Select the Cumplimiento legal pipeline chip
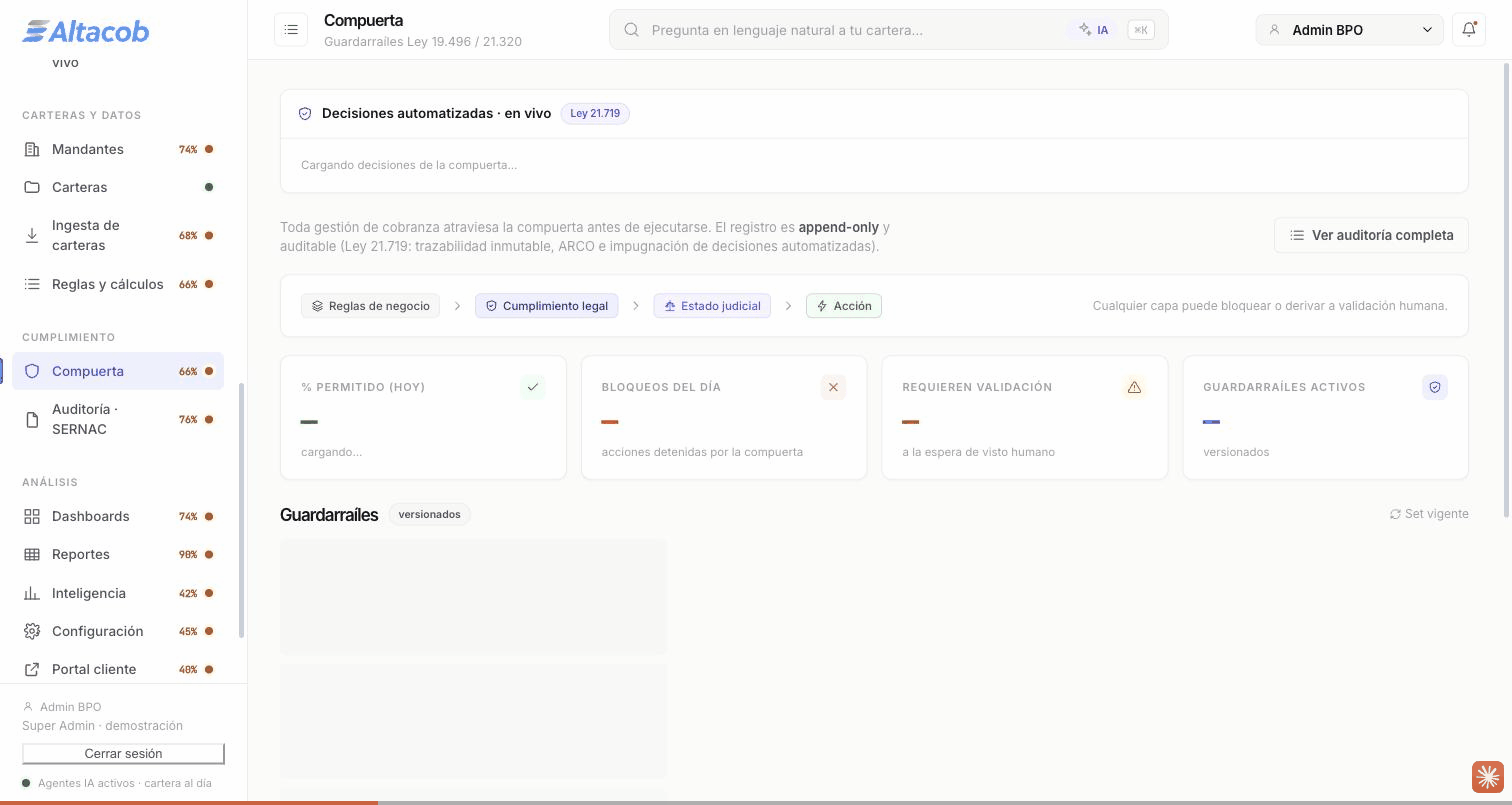This screenshot has width=1512, height=805. (x=547, y=306)
